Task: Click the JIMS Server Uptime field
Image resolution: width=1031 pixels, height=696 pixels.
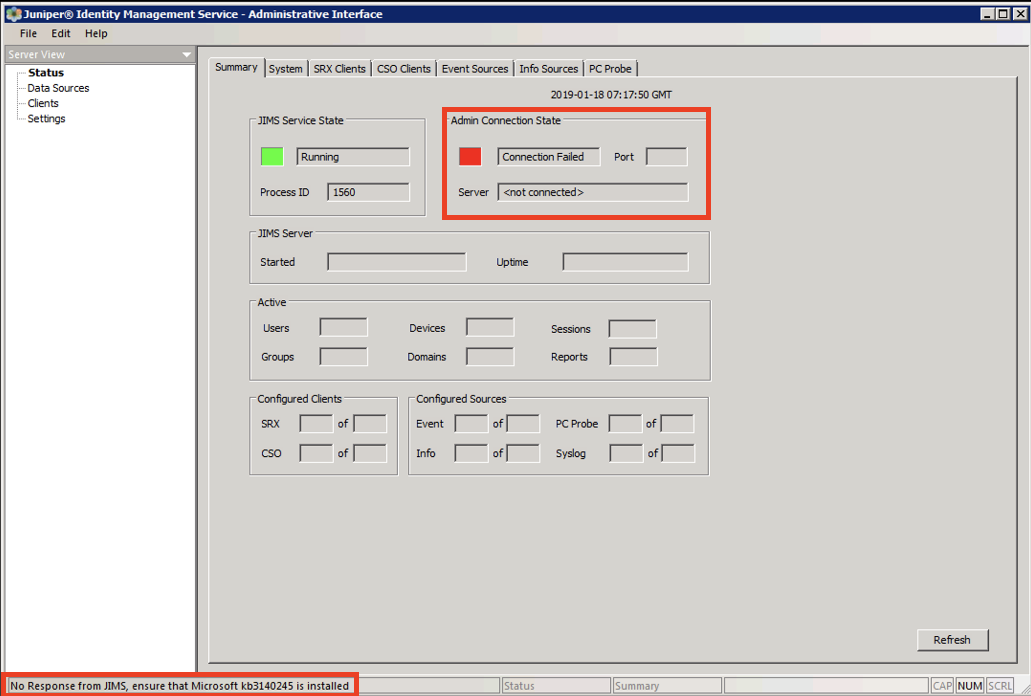Action: click(x=625, y=262)
